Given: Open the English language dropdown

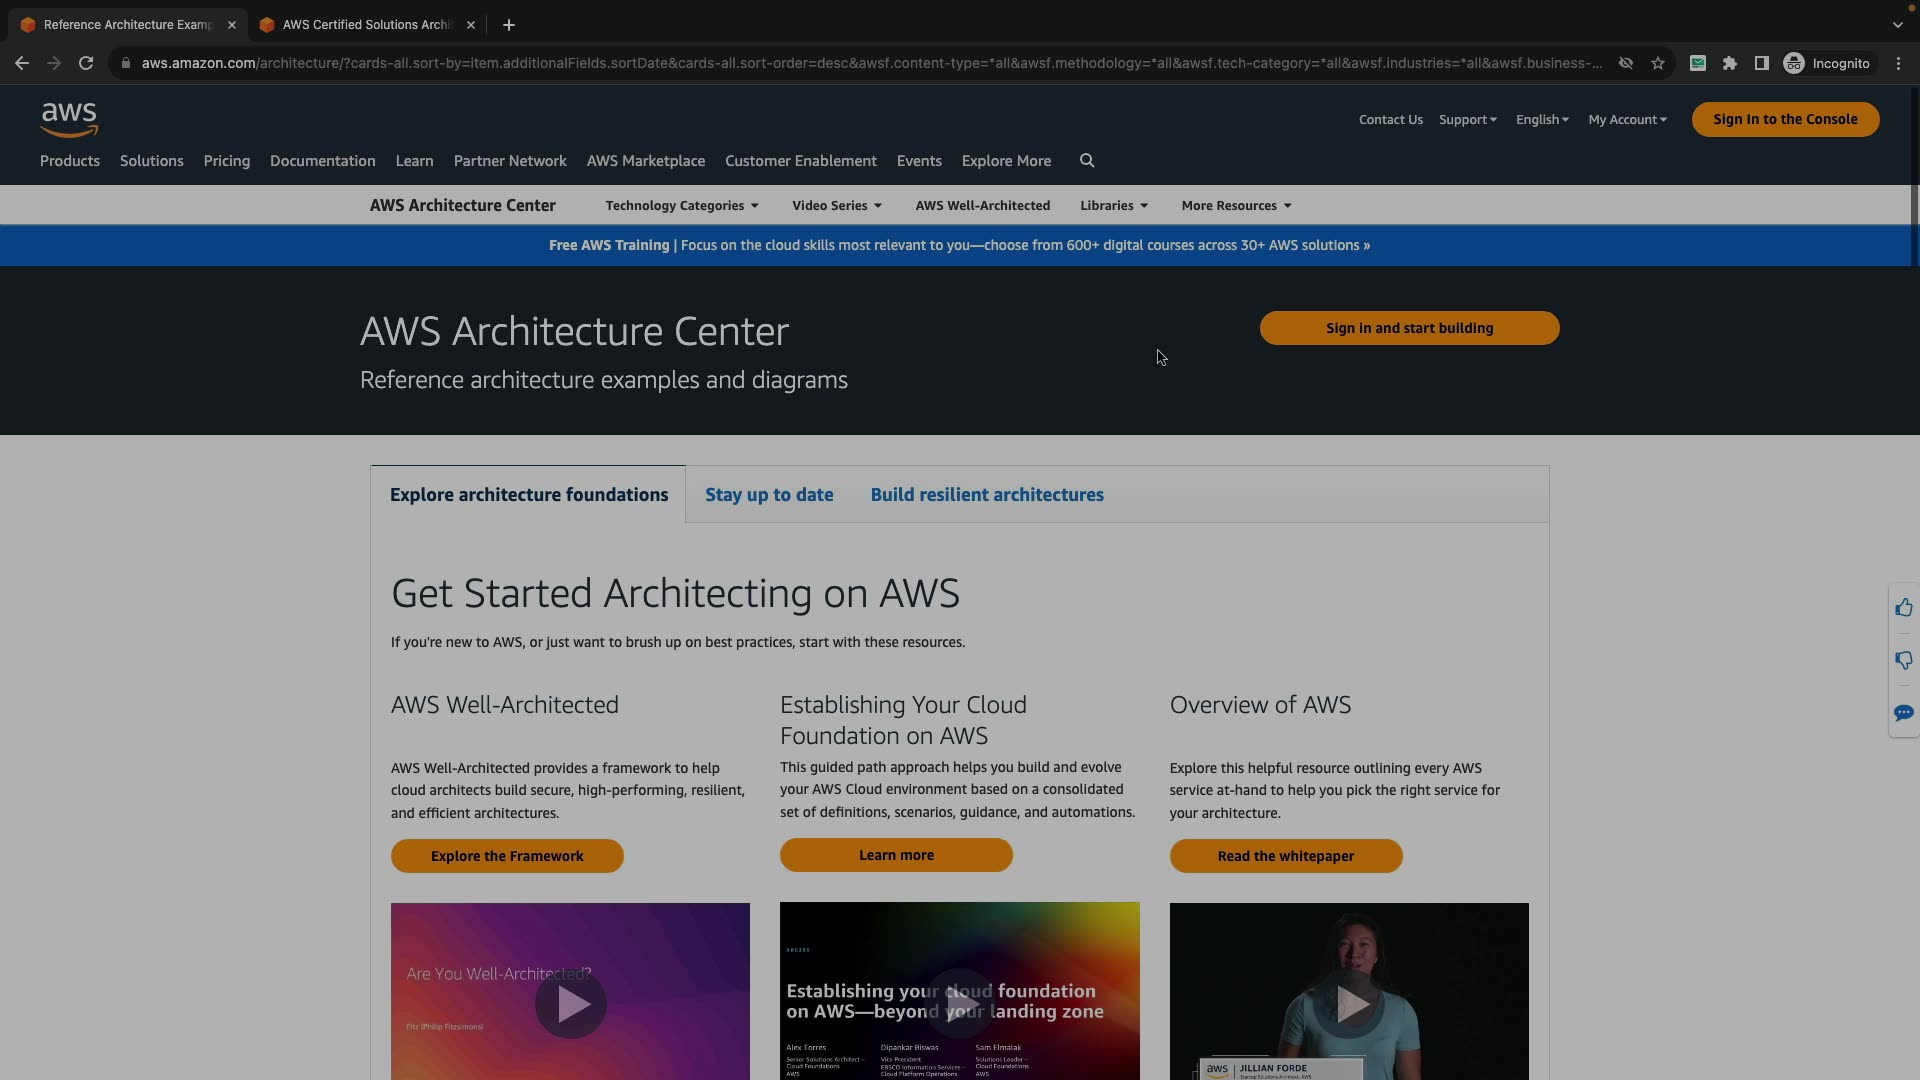Looking at the screenshot, I should [1541, 120].
